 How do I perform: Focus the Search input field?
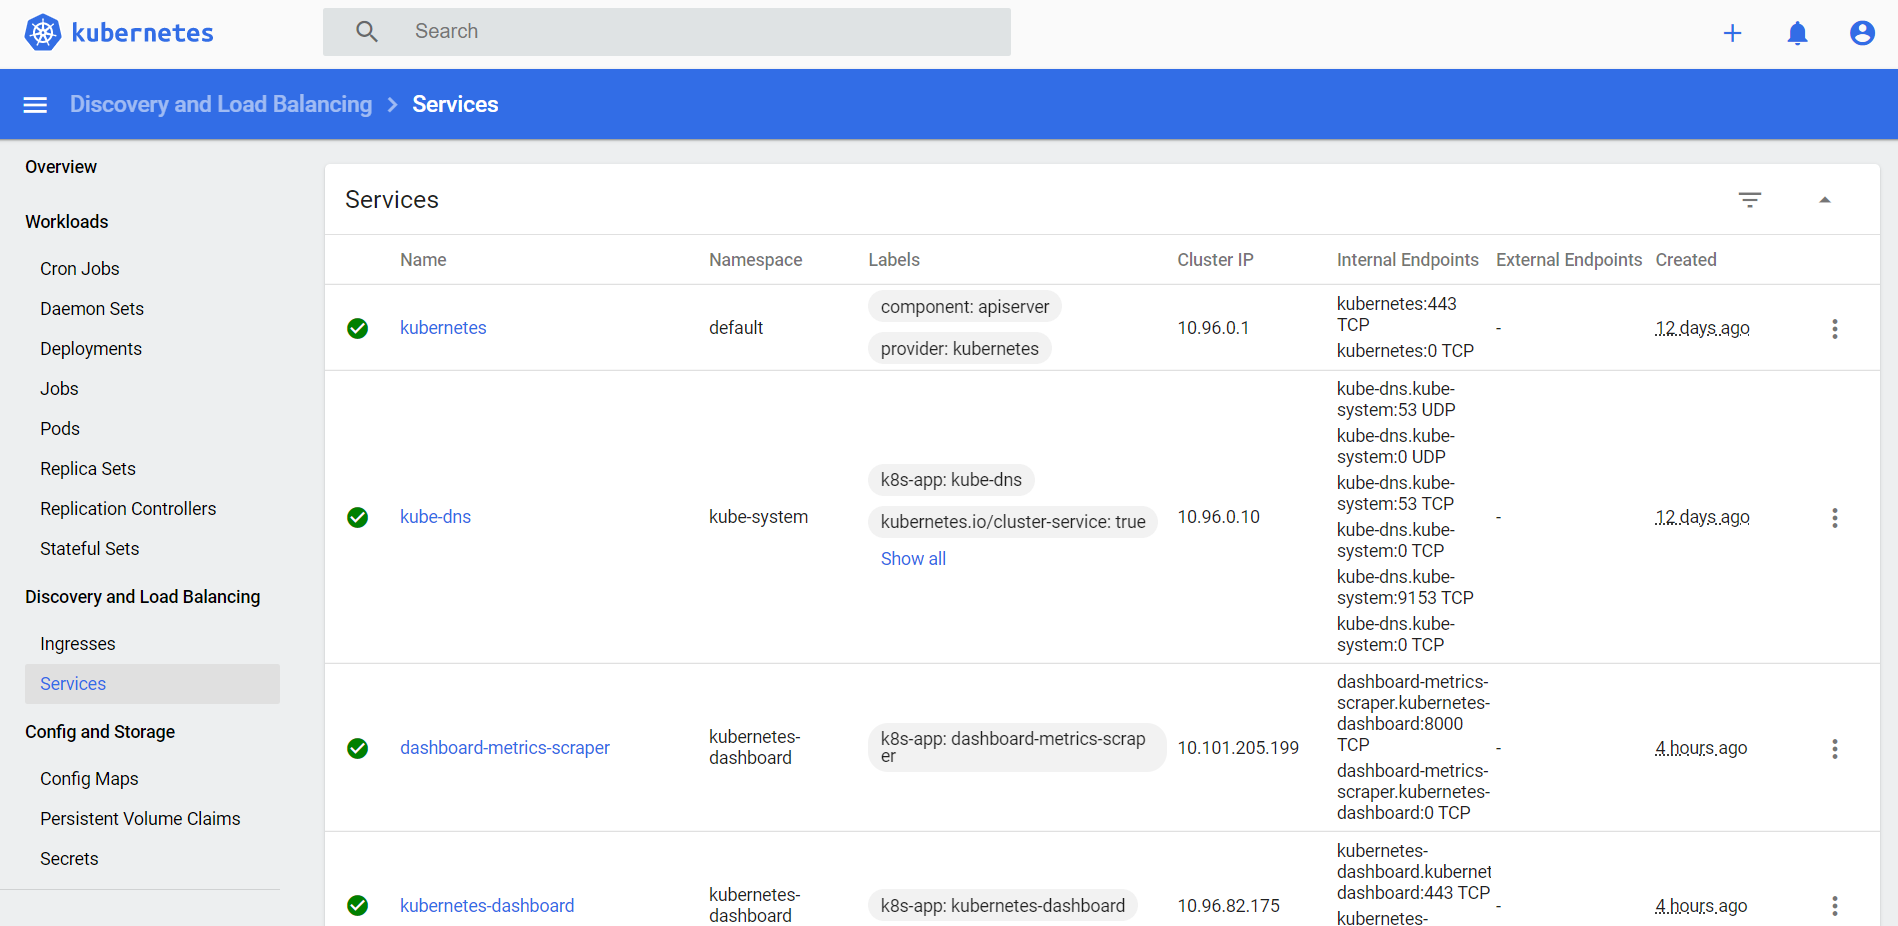[667, 32]
